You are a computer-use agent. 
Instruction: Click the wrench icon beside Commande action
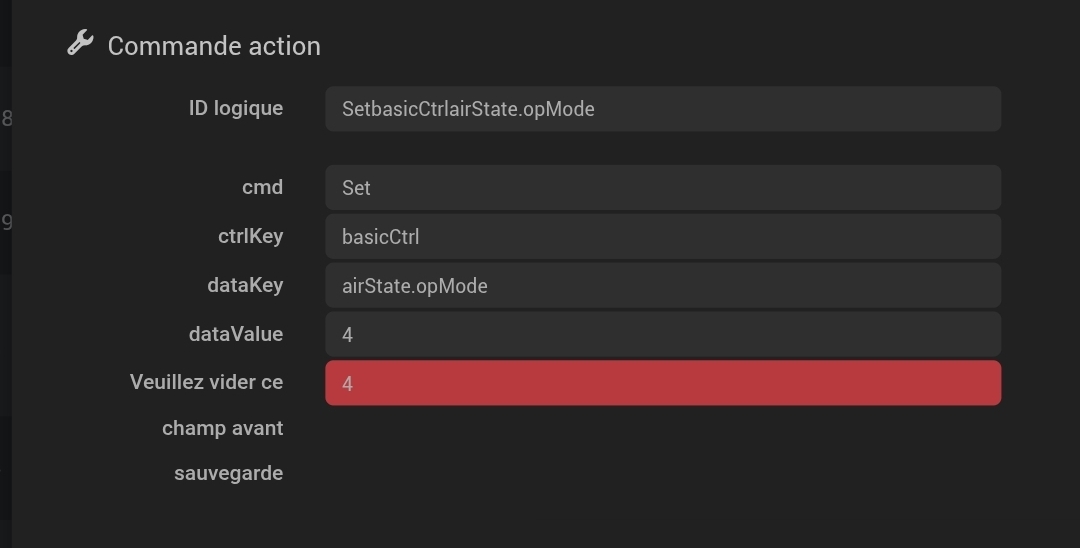point(80,43)
